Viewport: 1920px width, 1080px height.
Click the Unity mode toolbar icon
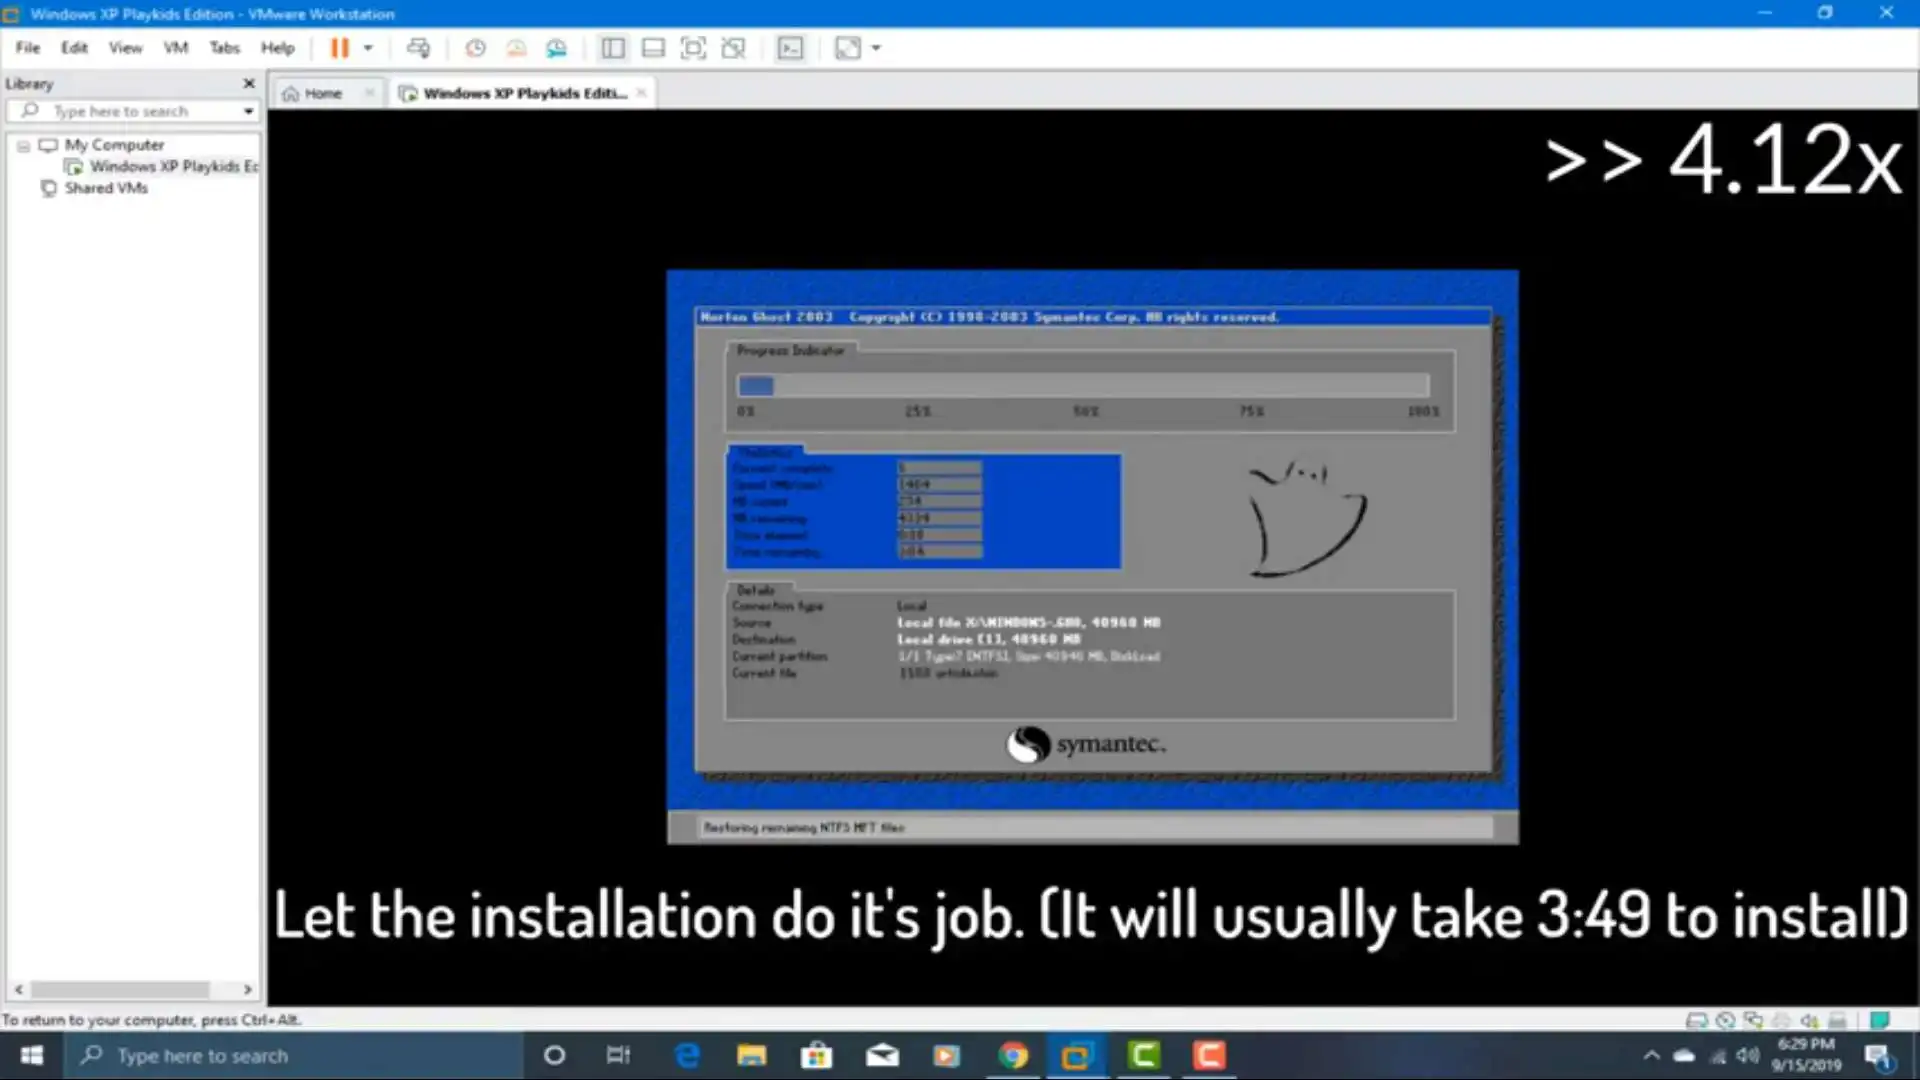point(733,48)
